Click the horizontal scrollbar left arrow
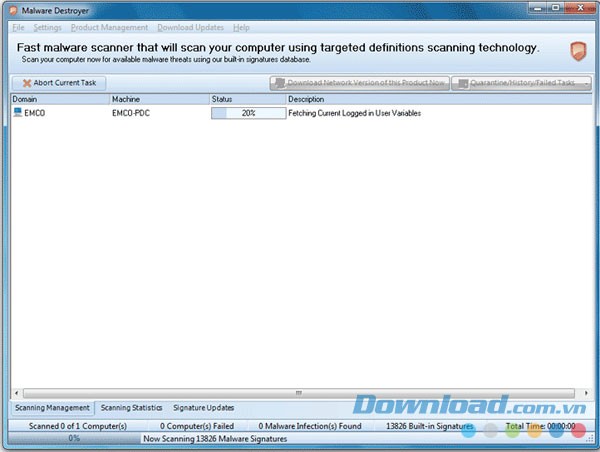 coord(16,393)
